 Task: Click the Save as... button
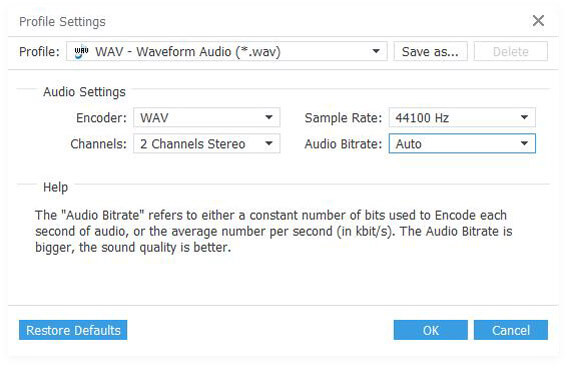click(430, 51)
